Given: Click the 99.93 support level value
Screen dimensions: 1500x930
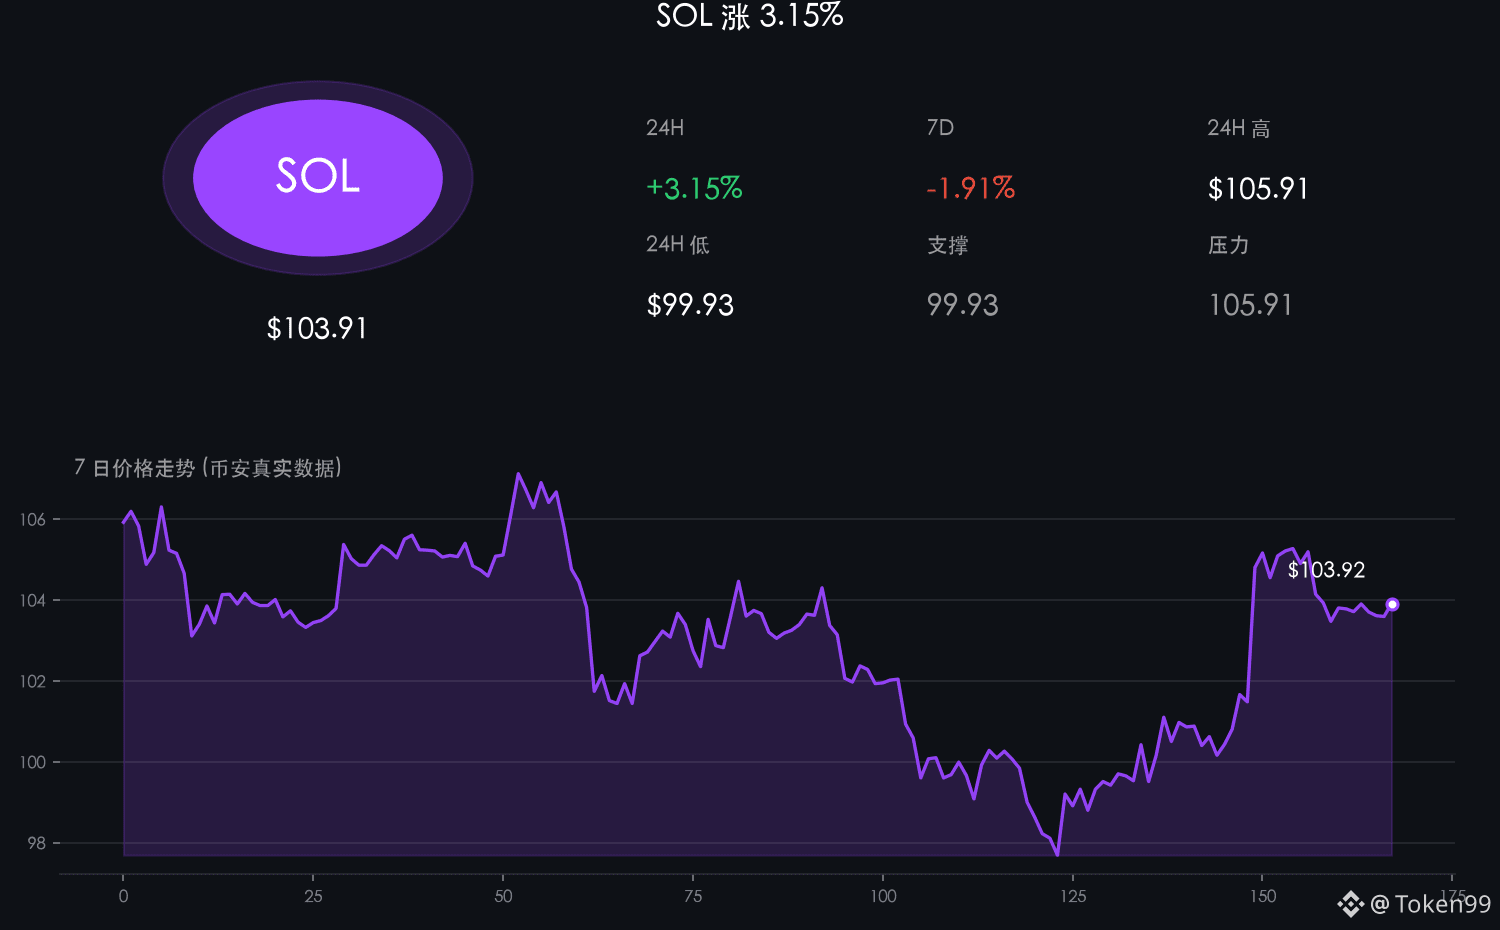Looking at the screenshot, I should pyautogui.click(x=962, y=305).
